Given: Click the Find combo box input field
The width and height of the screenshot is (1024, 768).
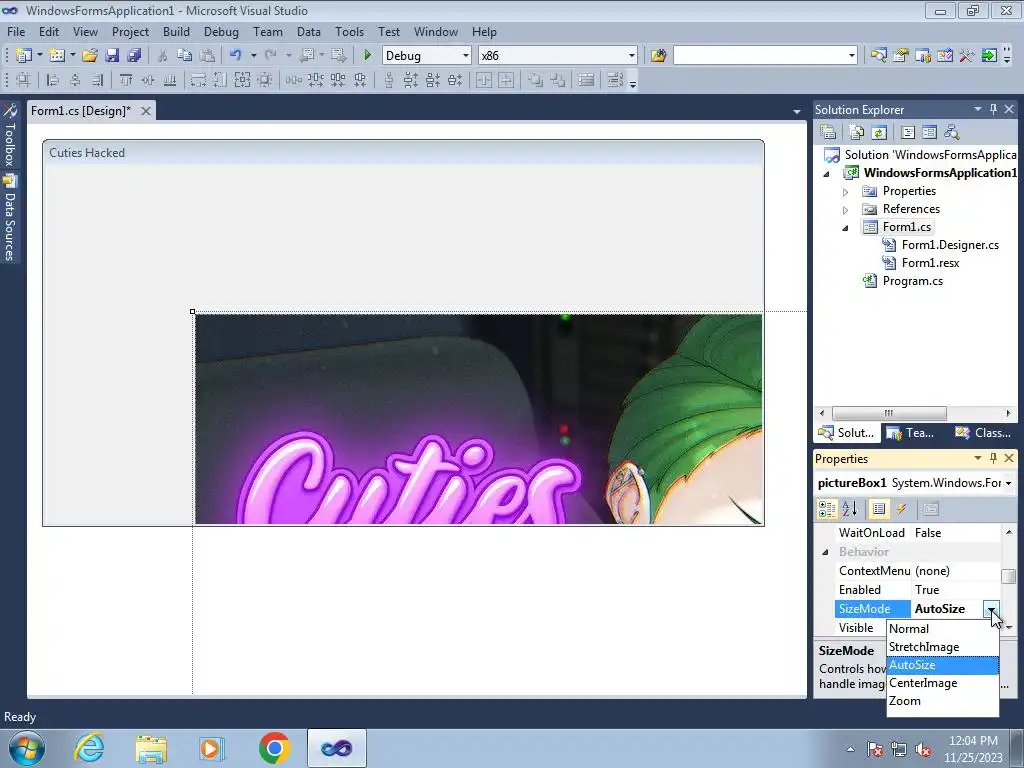Looking at the screenshot, I should pyautogui.click(x=760, y=56).
